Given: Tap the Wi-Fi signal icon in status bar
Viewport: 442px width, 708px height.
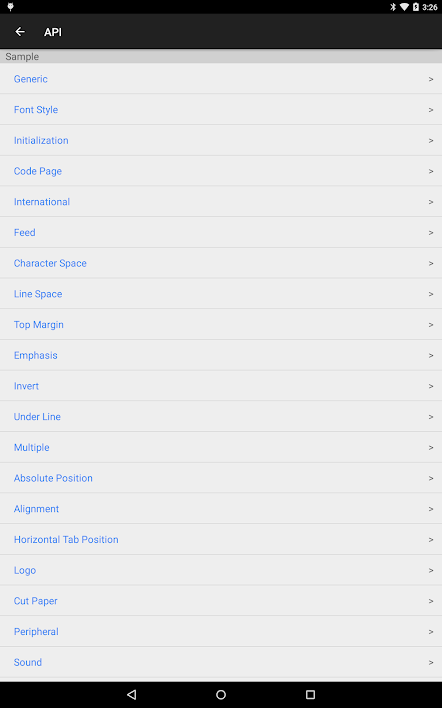Looking at the screenshot, I should (x=404, y=7).
